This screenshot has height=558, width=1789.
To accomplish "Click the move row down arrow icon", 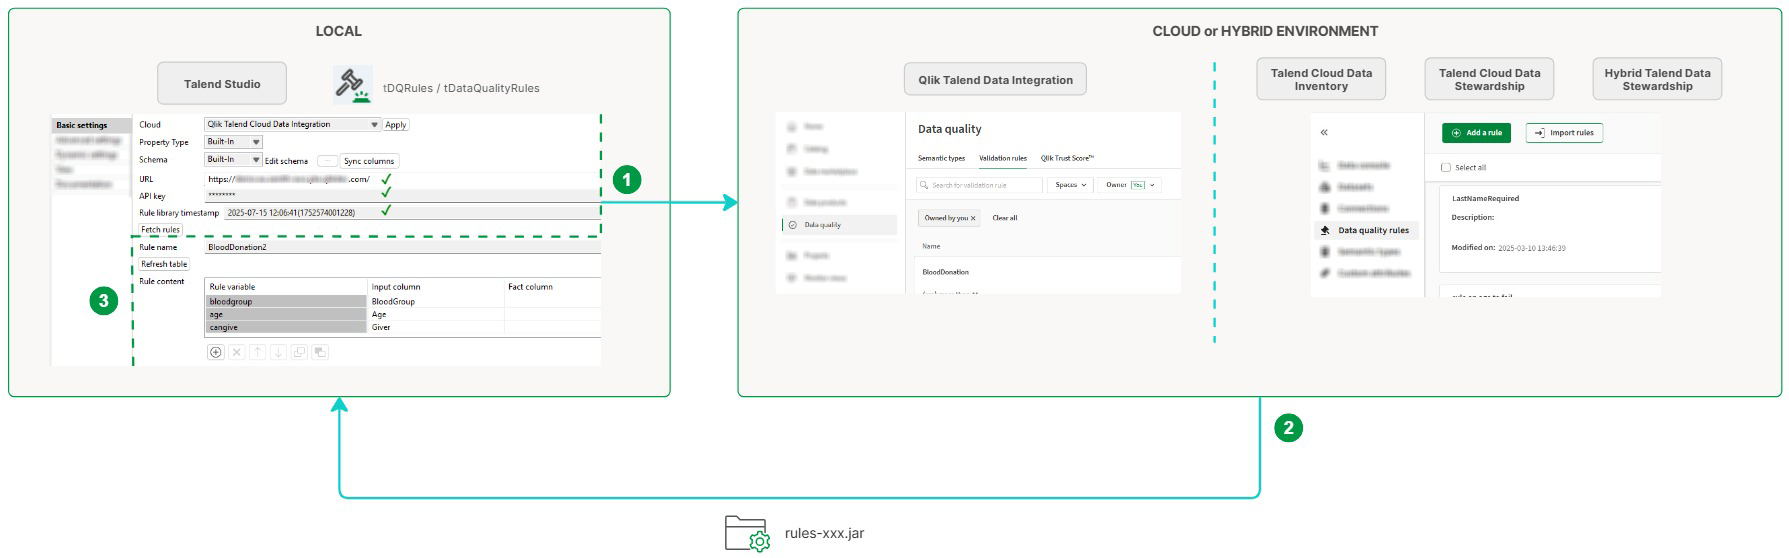I will (x=278, y=352).
